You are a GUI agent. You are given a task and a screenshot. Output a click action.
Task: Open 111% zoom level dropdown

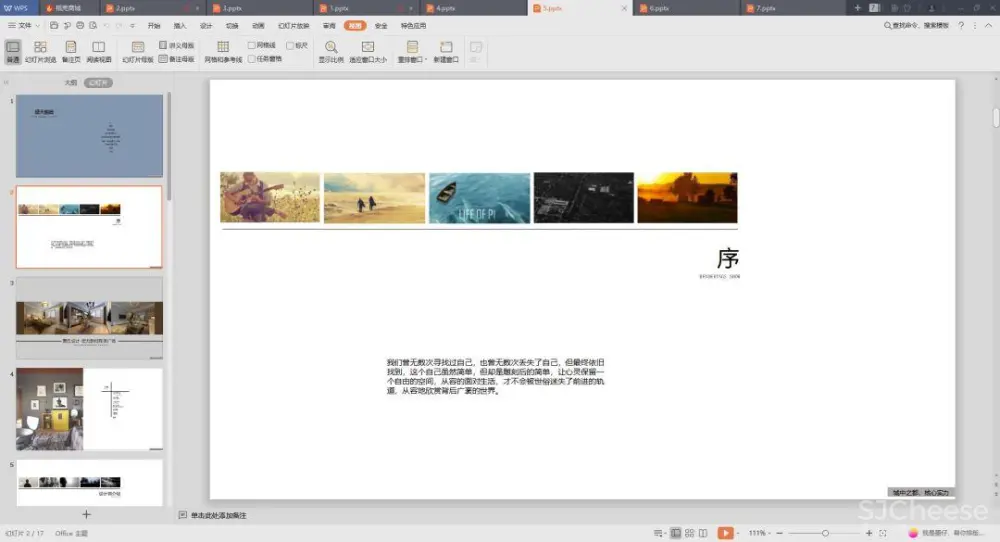pos(759,533)
